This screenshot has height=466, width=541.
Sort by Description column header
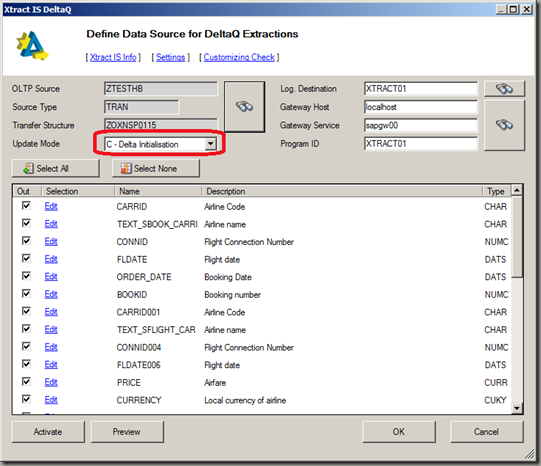coord(342,191)
